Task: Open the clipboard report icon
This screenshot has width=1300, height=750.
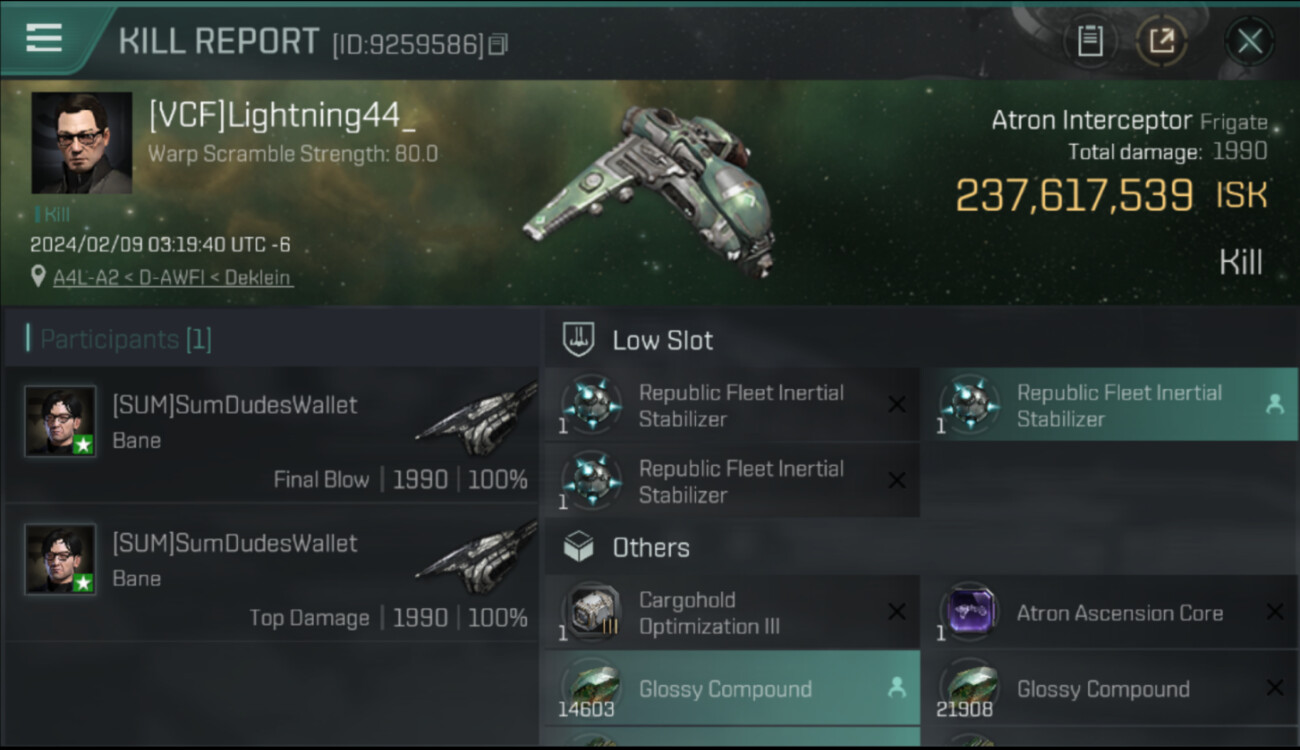Action: point(1090,41)
